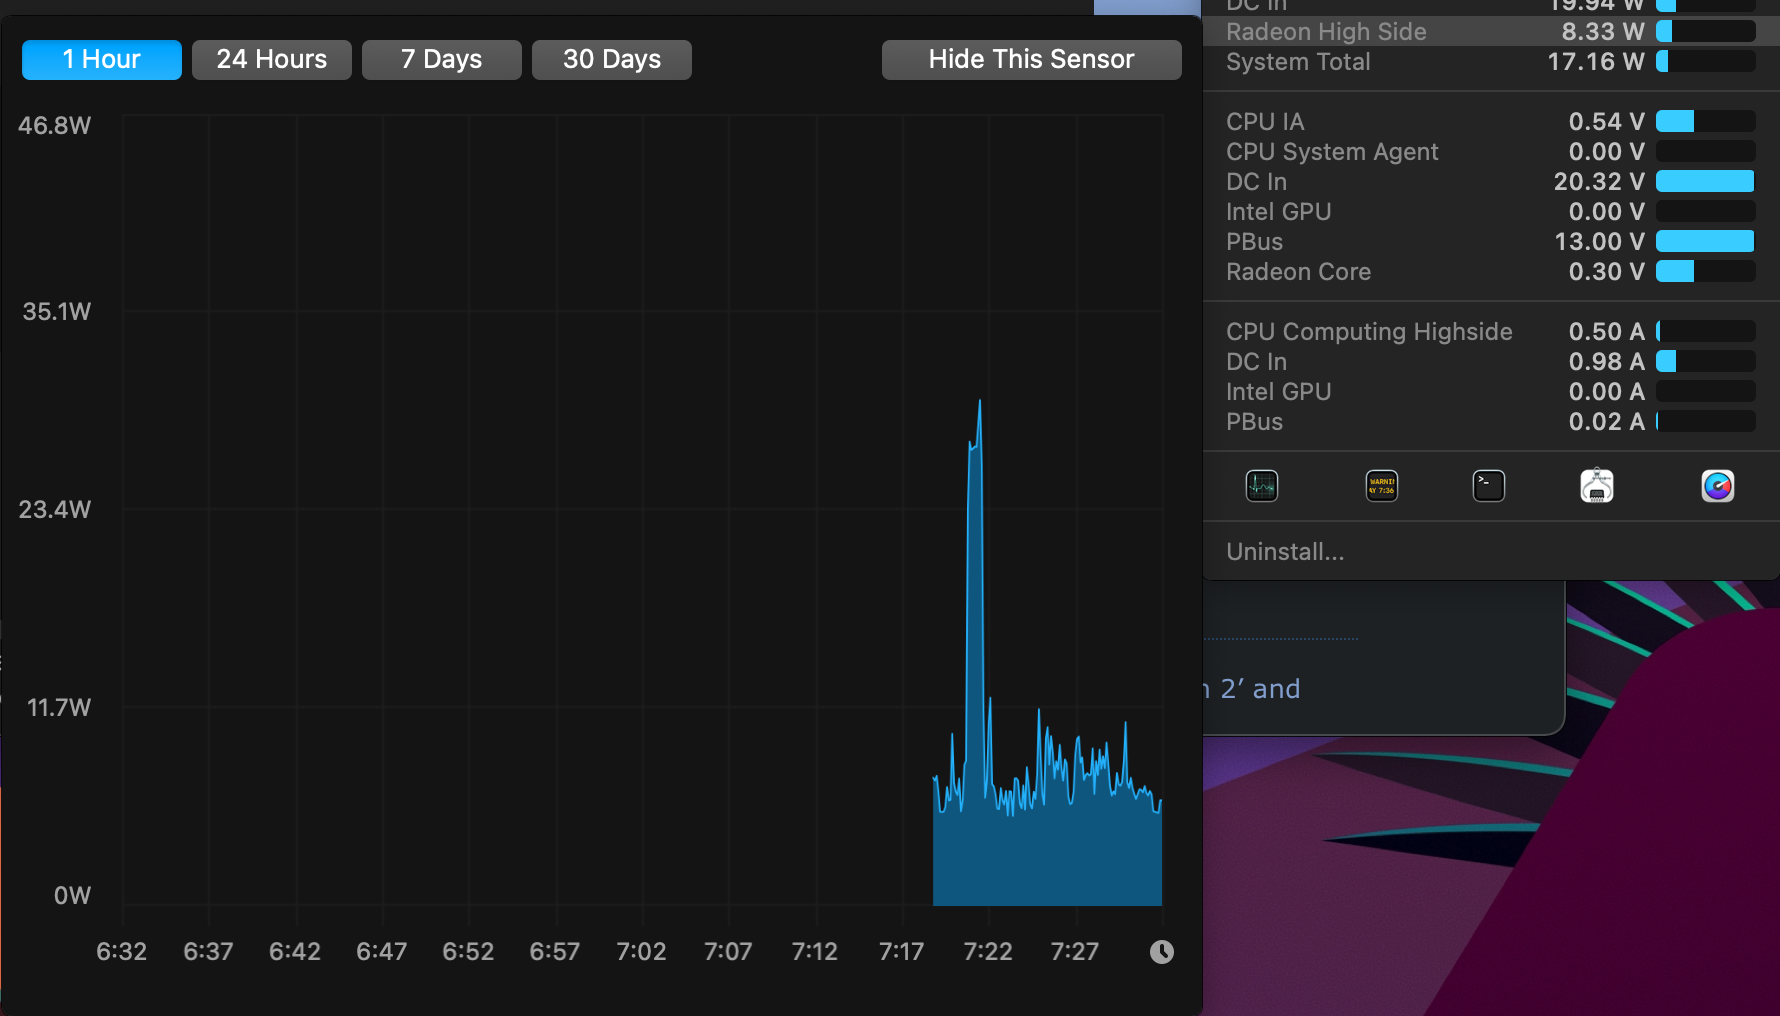Click the PBus current value
1780x1016 pixels.
tap(1604, 421)
